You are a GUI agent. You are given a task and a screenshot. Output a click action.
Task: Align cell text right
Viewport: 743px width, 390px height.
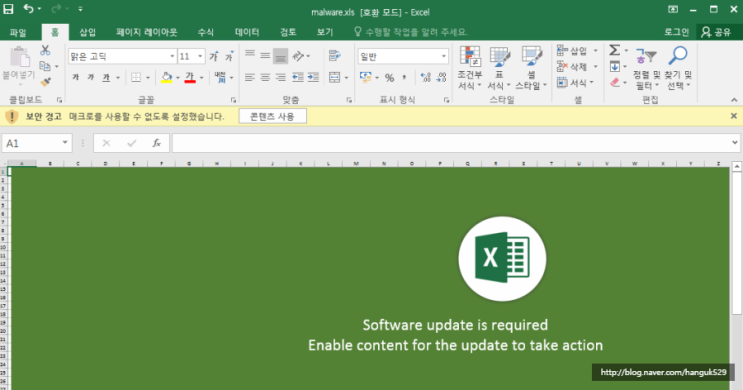[281, 77]
